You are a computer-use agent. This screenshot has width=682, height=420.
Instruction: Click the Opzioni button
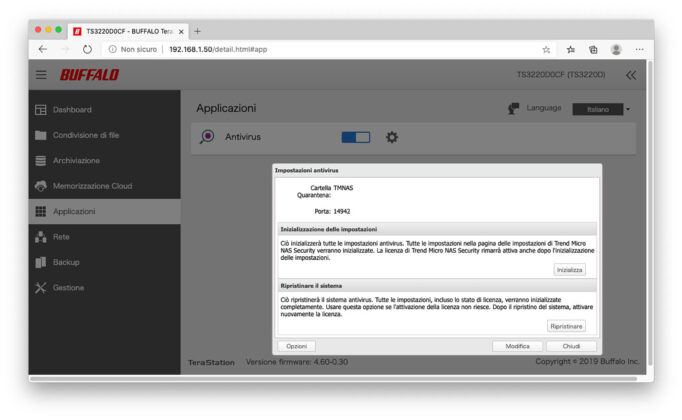pos(297,346)
